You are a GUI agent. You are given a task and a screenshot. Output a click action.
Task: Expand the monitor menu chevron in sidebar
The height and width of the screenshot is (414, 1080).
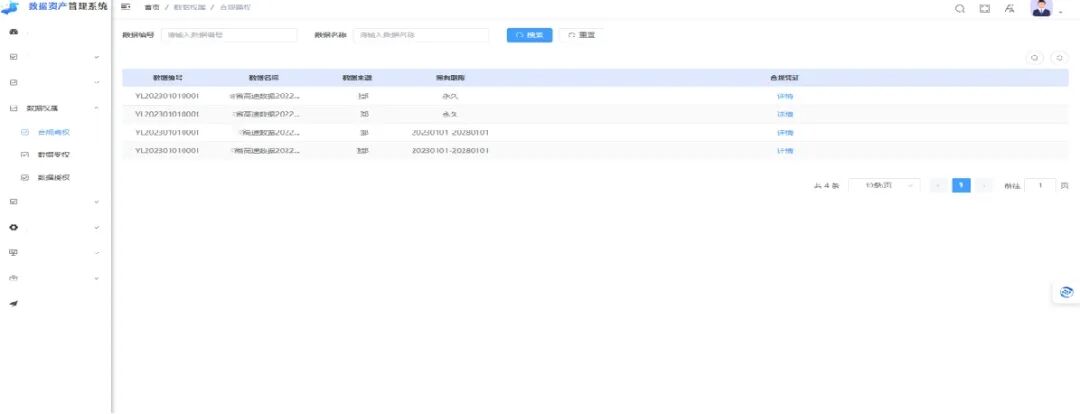point(96,253)
